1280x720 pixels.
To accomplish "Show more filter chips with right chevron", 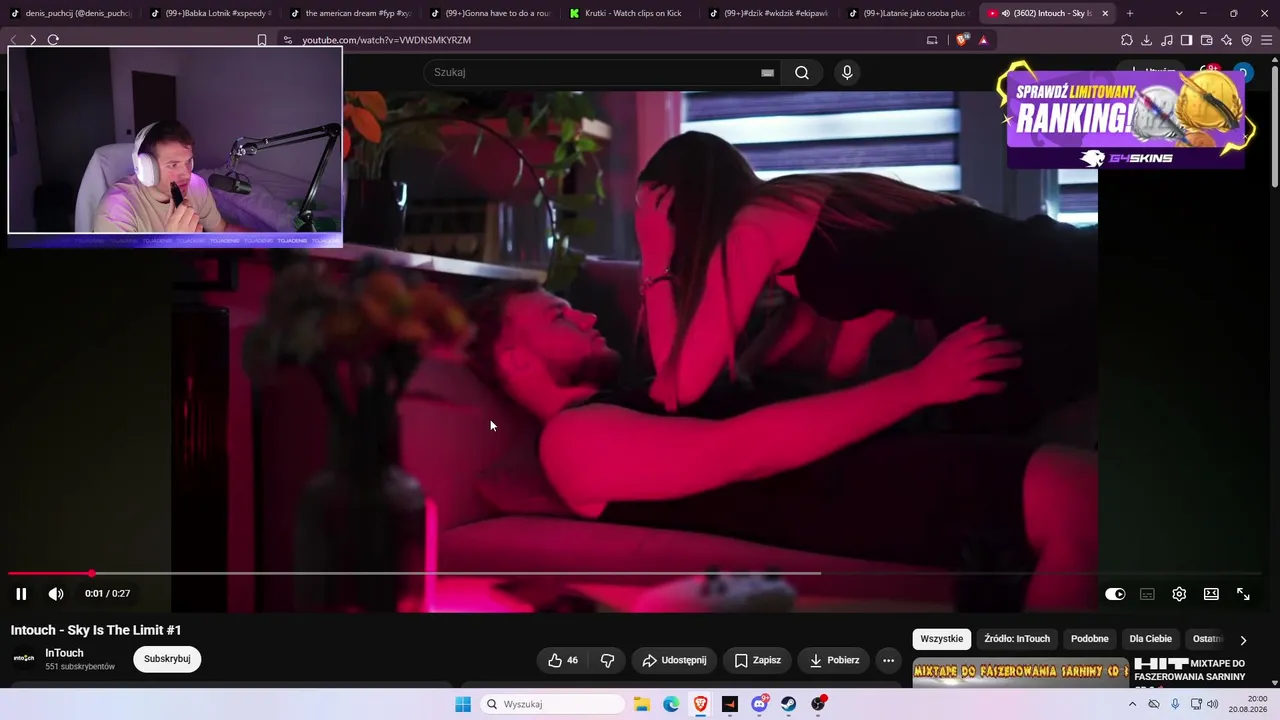I will 1243,640.
